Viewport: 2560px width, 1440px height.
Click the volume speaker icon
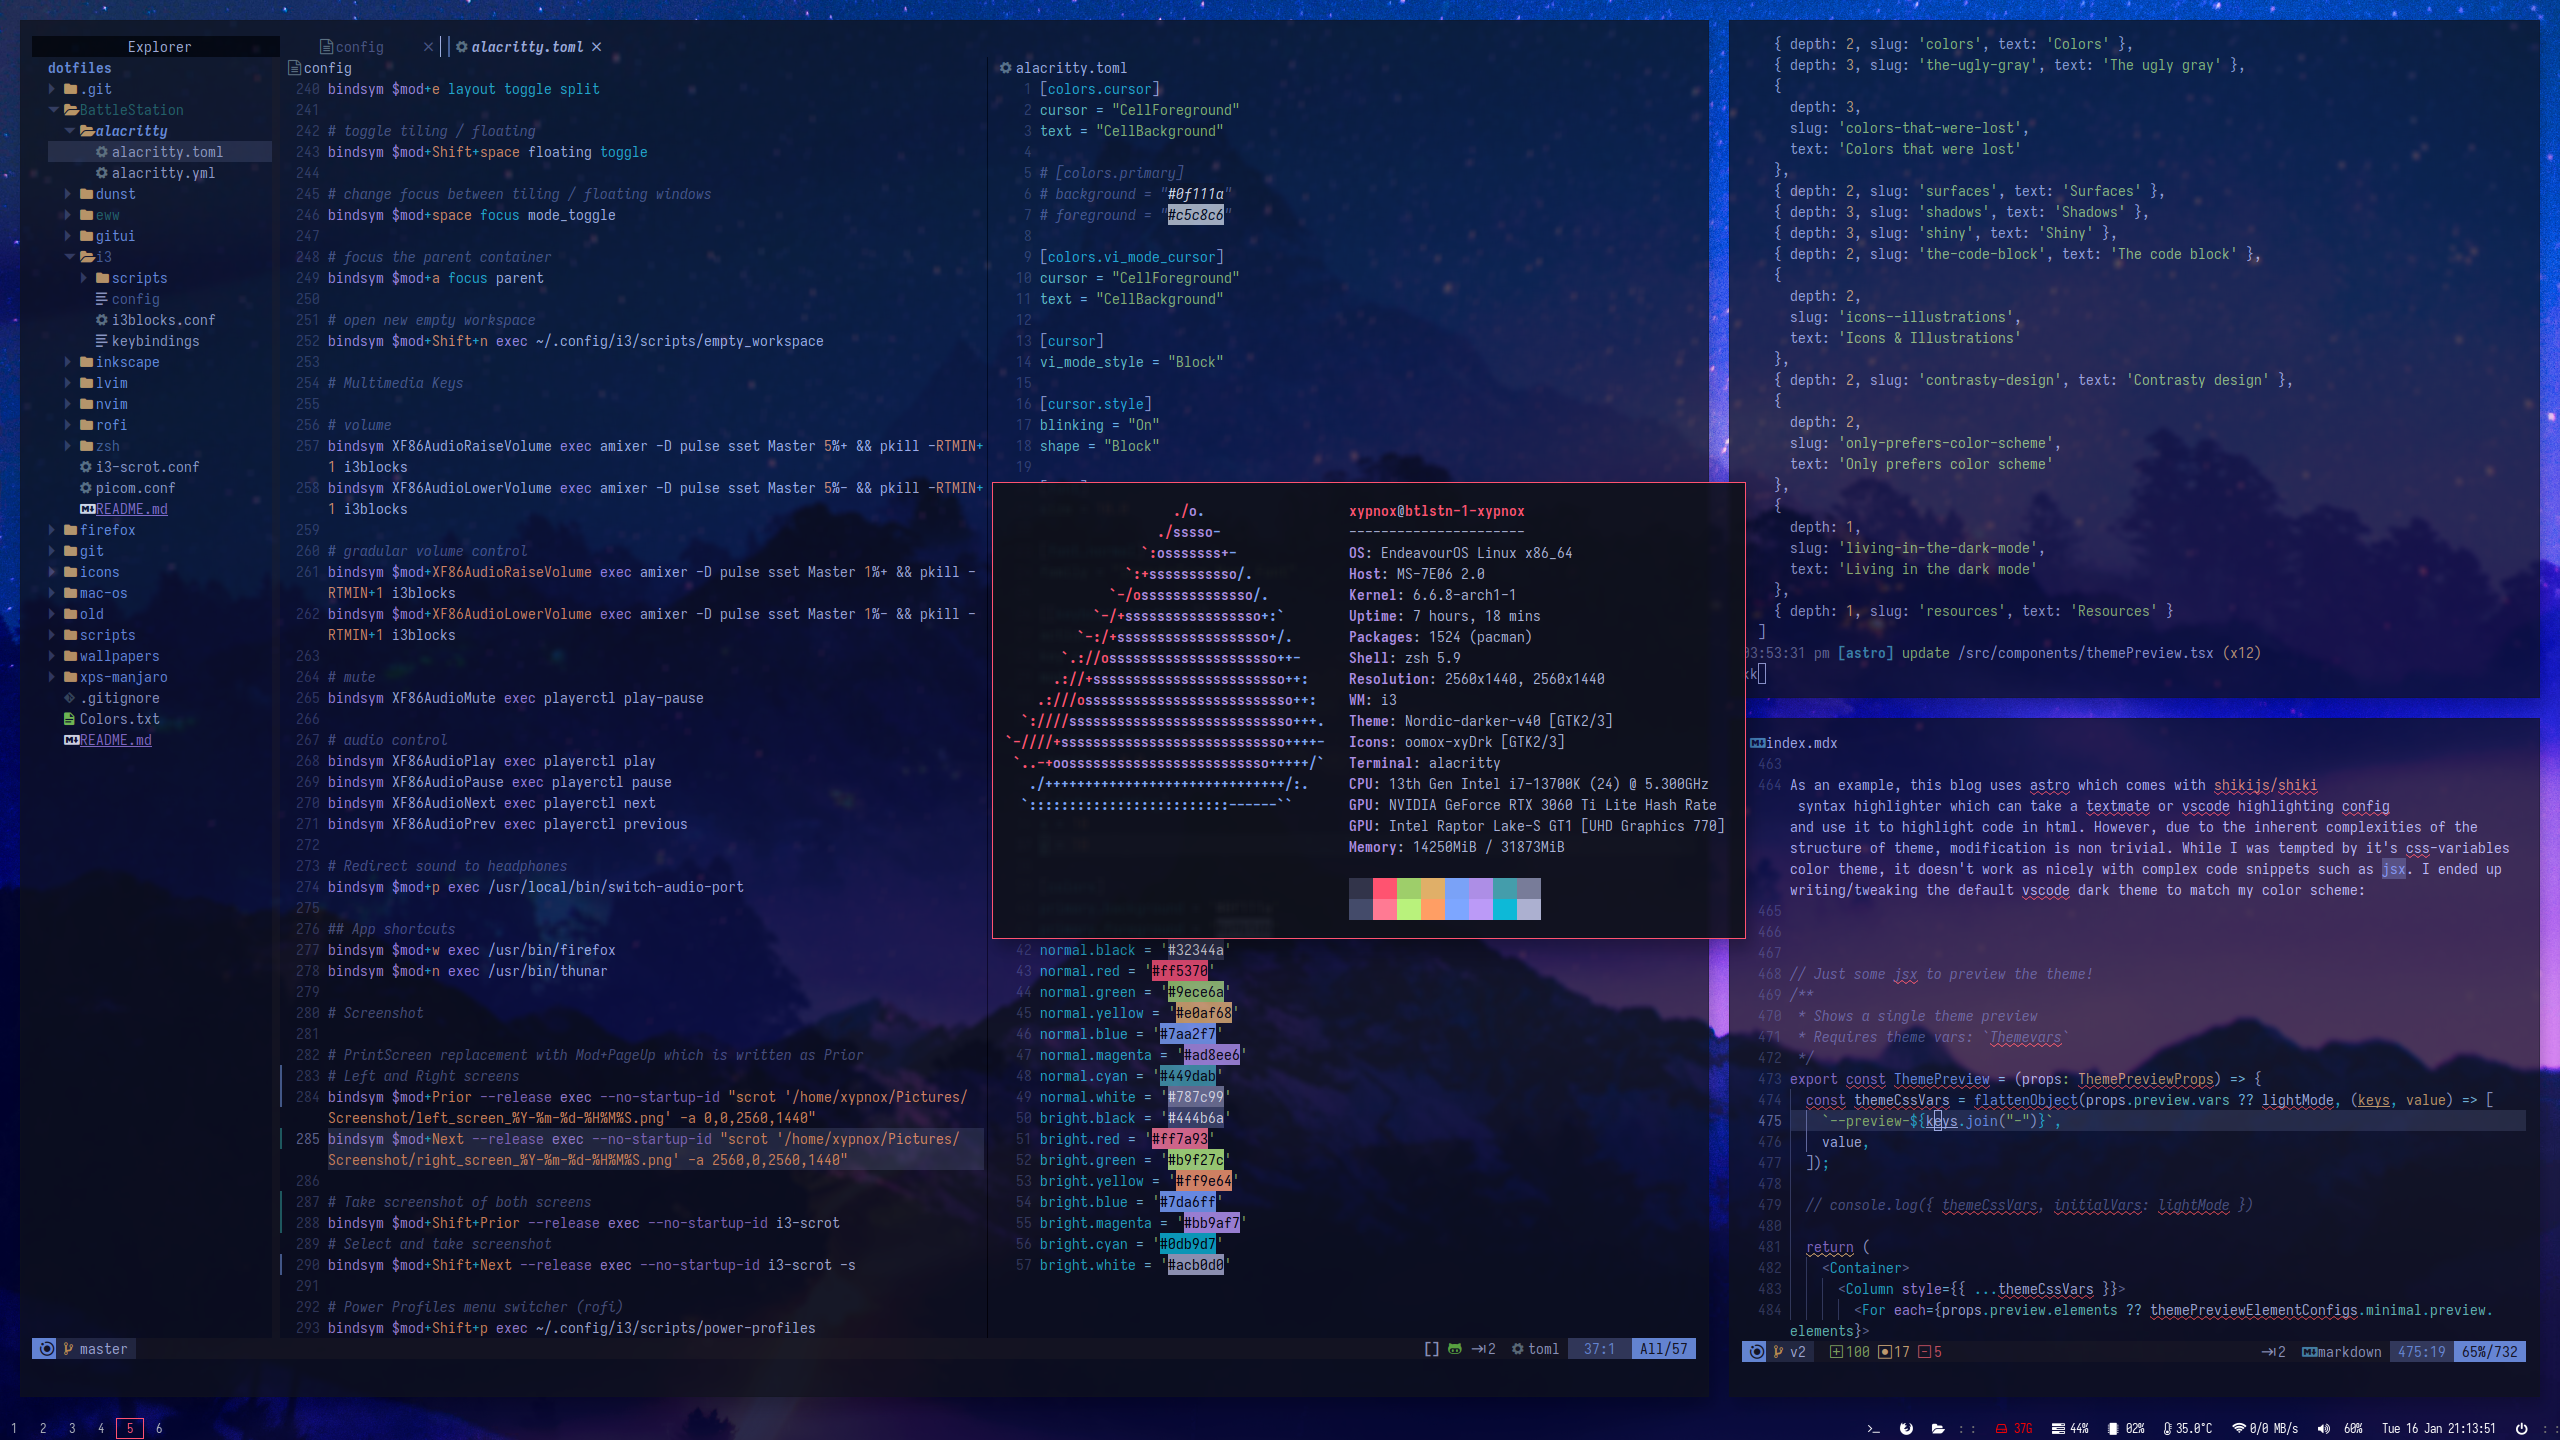(x=2324, y=1428)
